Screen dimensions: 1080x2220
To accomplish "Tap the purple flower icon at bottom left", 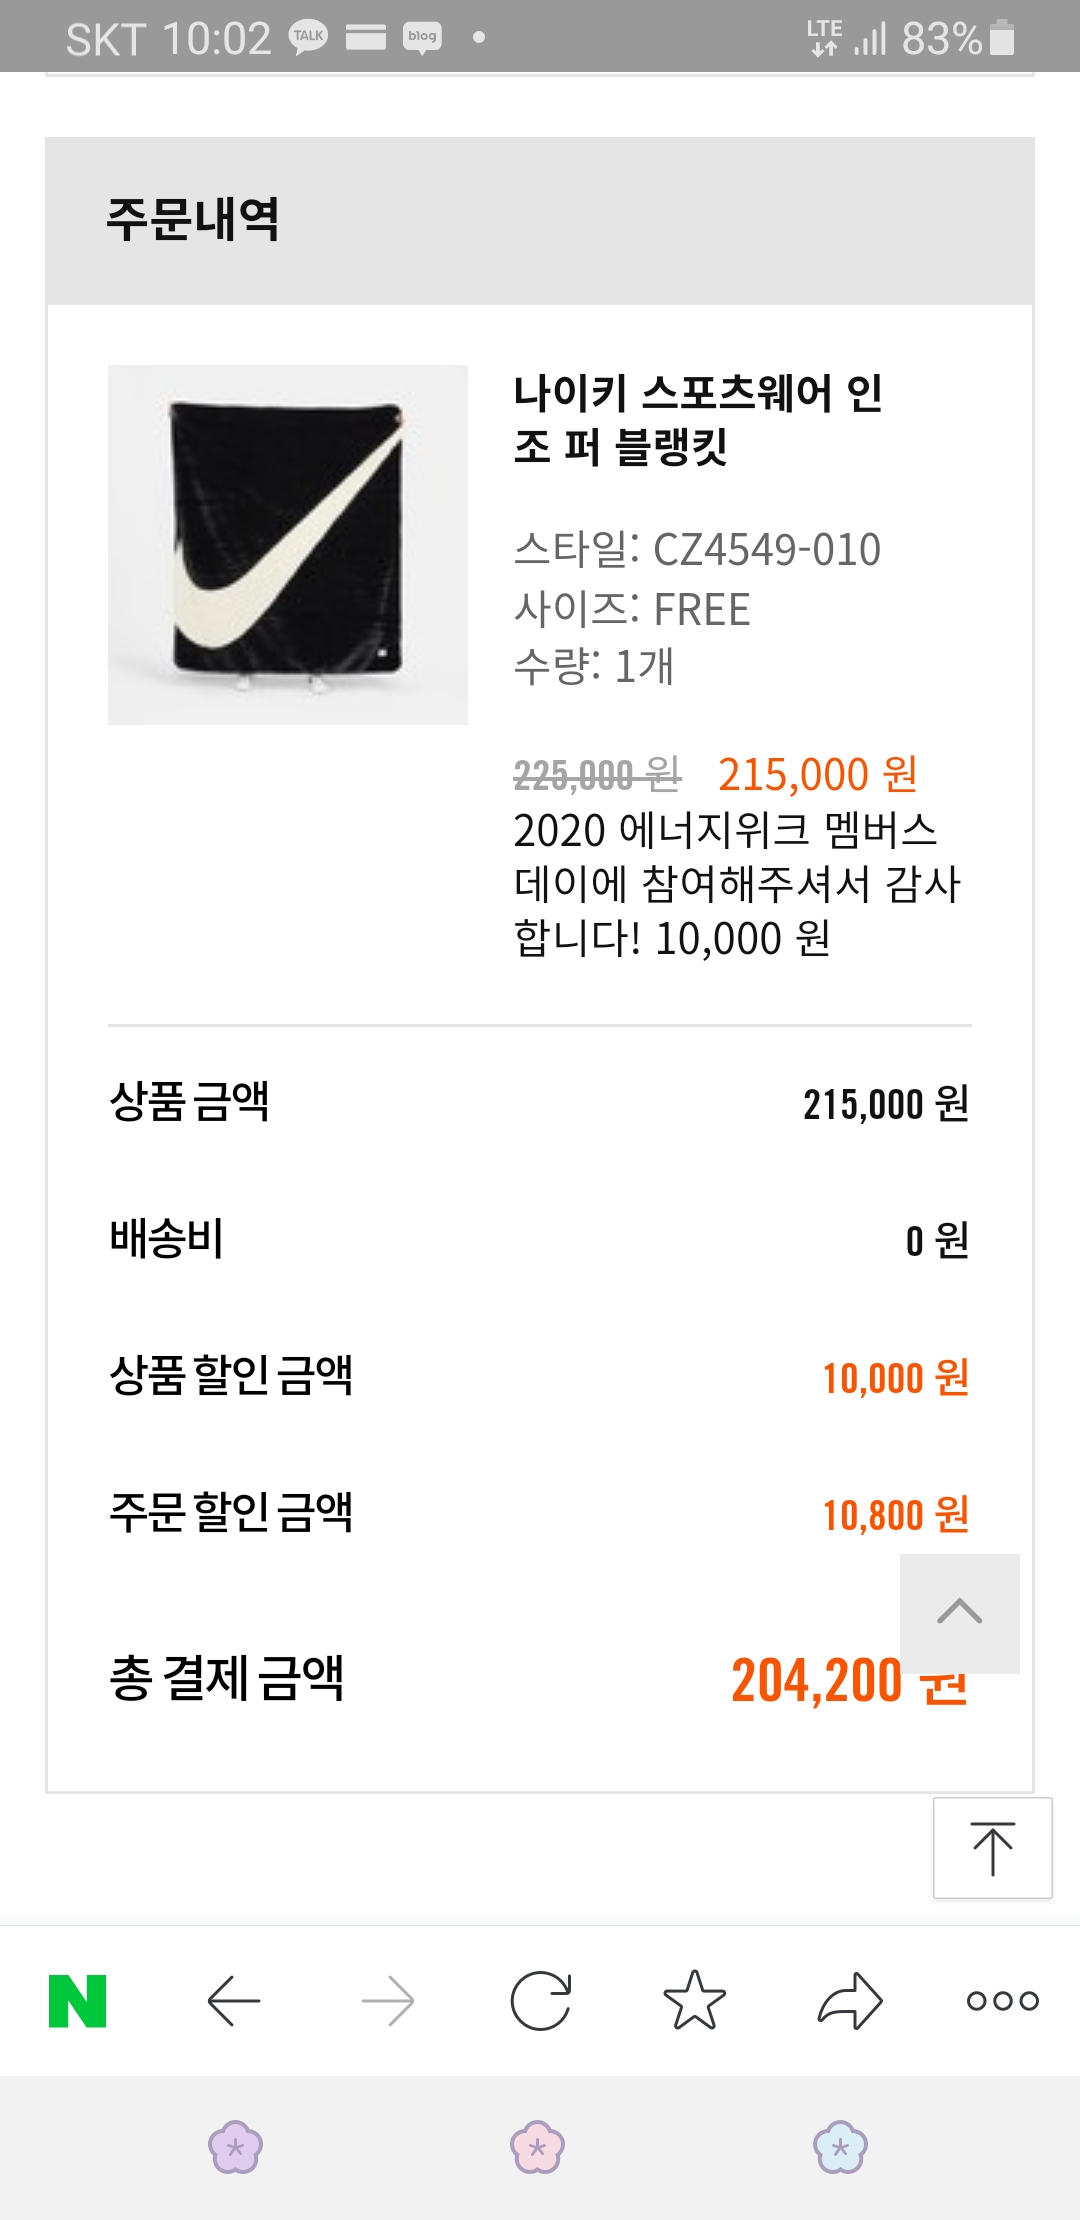I will tap(235, 2147).
